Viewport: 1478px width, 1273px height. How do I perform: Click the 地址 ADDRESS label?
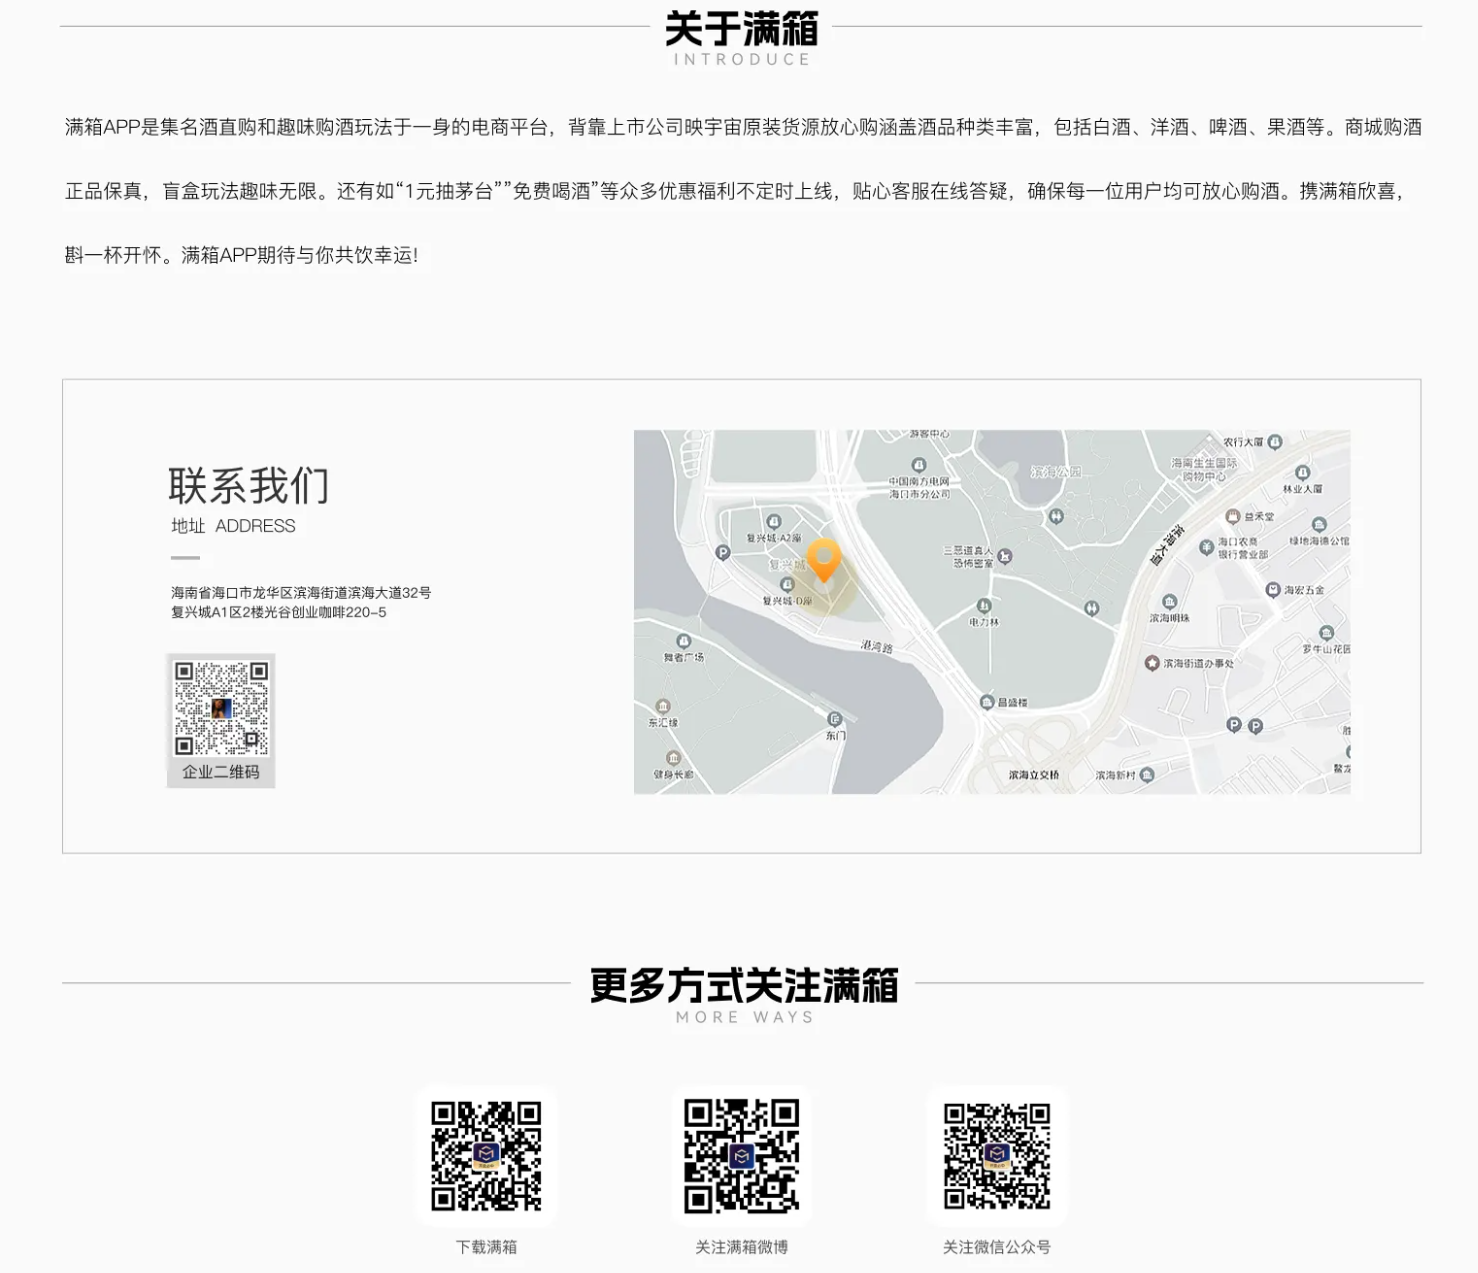coord(233,526)
